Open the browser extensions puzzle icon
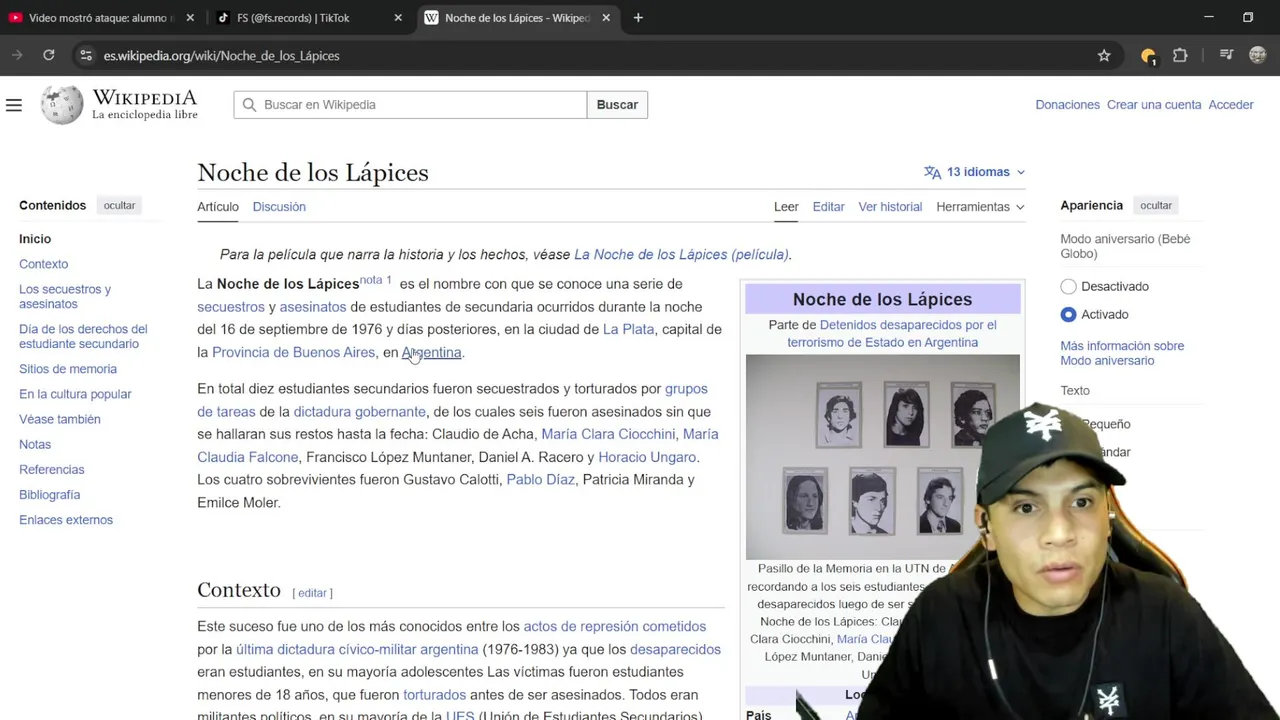Image resolution: width=1280 pixels, height=720 pixels. coord(1180,55)
